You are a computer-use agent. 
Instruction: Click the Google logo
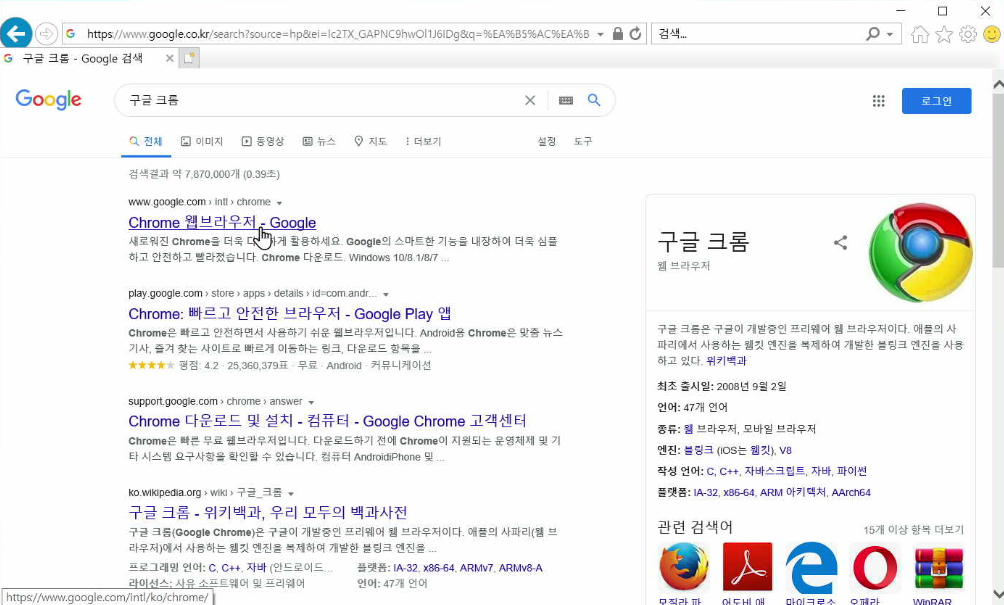[49, 100]
